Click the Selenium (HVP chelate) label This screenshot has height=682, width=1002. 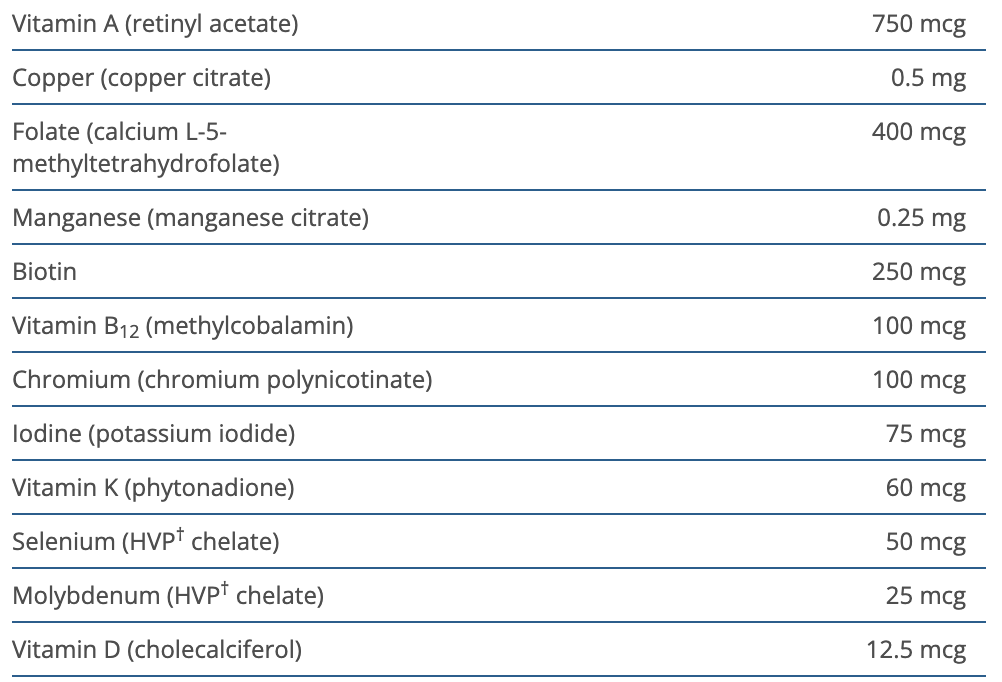(145, 542)
